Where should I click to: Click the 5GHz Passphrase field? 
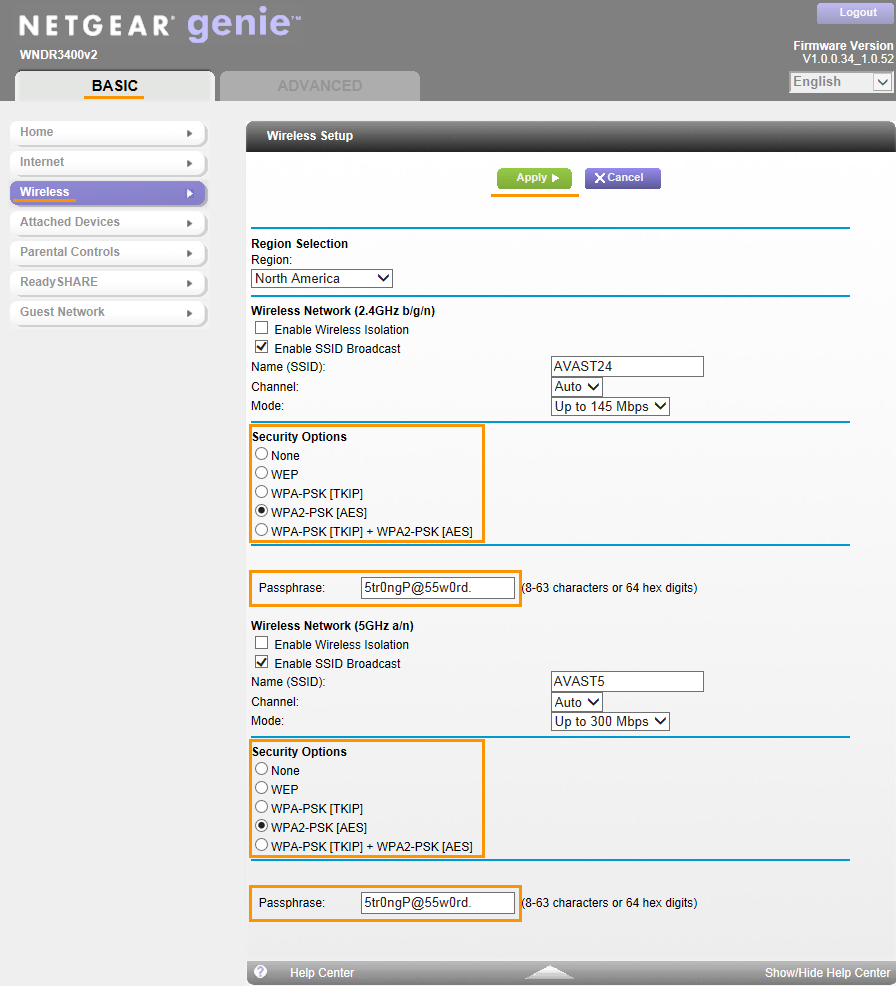[438, 903]
